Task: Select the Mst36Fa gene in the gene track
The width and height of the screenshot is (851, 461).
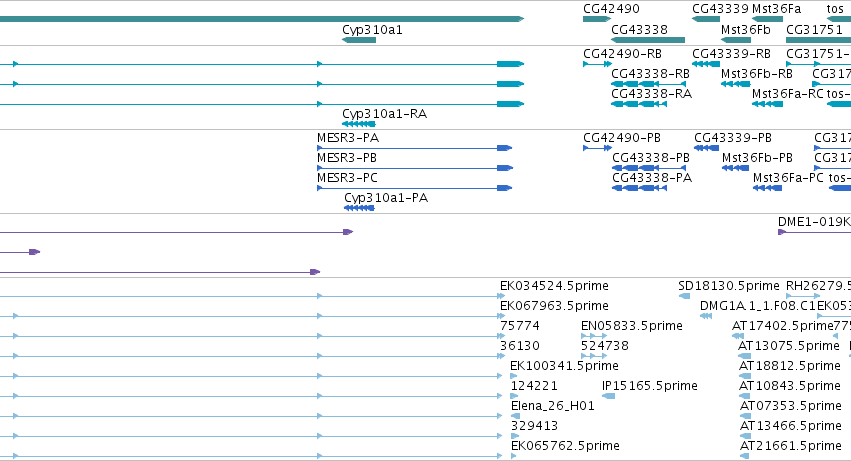Action: point(767,19)
